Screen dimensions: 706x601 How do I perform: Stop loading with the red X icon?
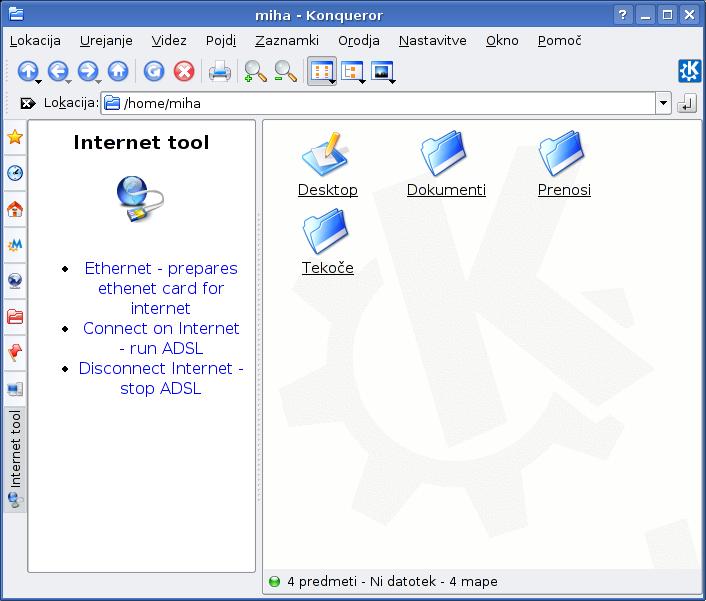tap(184, 71)
